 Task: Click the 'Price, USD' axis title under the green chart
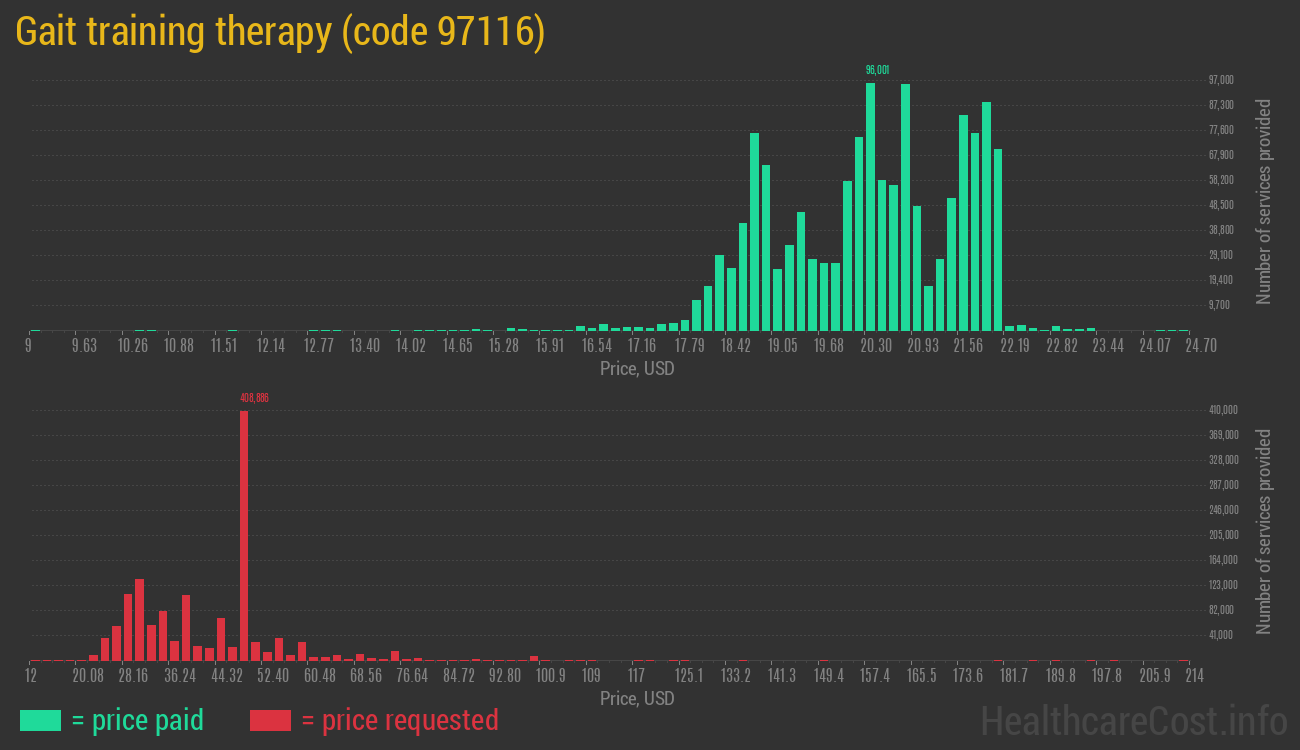(x=637, y=369)
